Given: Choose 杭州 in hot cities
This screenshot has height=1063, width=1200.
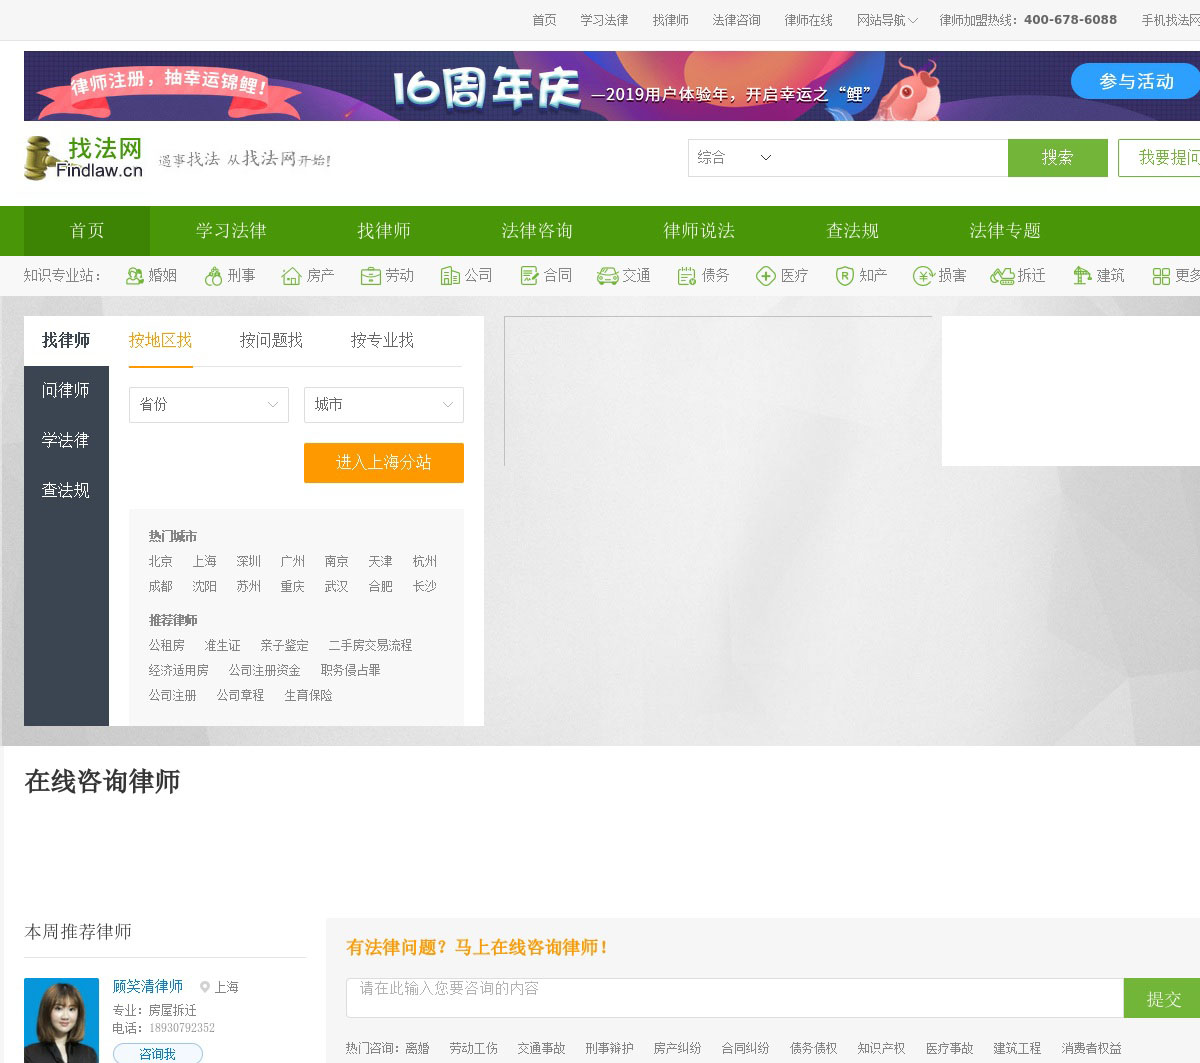Looking at the screenshot, I should tap(425, 562).
